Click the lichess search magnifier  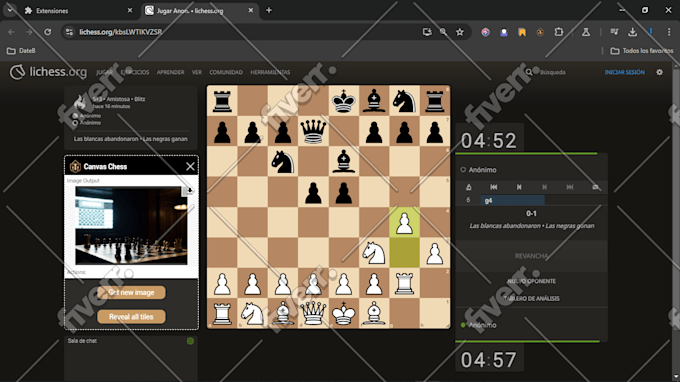point(529,72)
